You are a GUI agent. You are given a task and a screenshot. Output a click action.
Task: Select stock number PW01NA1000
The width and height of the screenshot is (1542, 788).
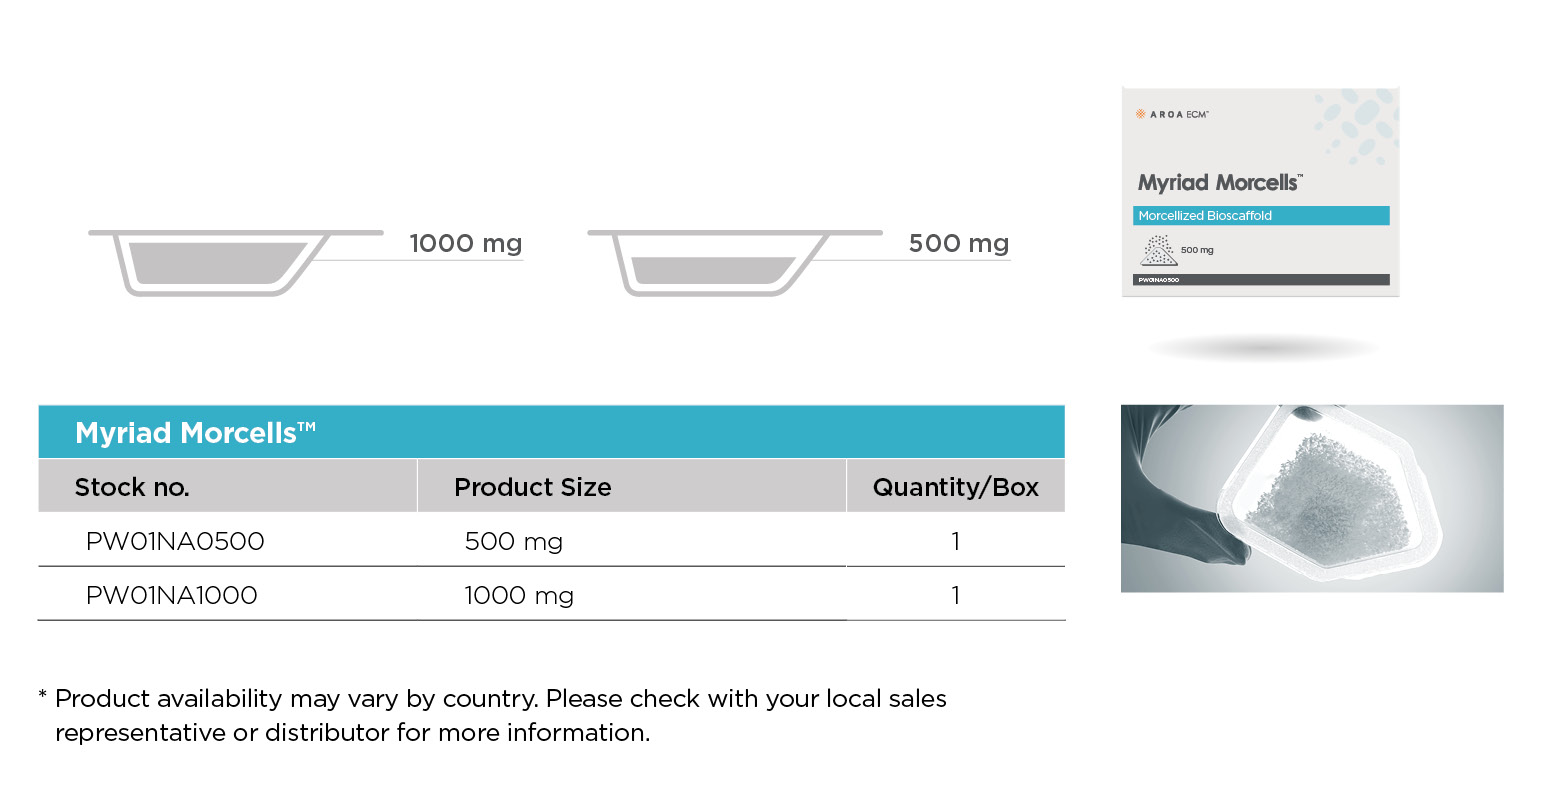(x=171, y=595)
